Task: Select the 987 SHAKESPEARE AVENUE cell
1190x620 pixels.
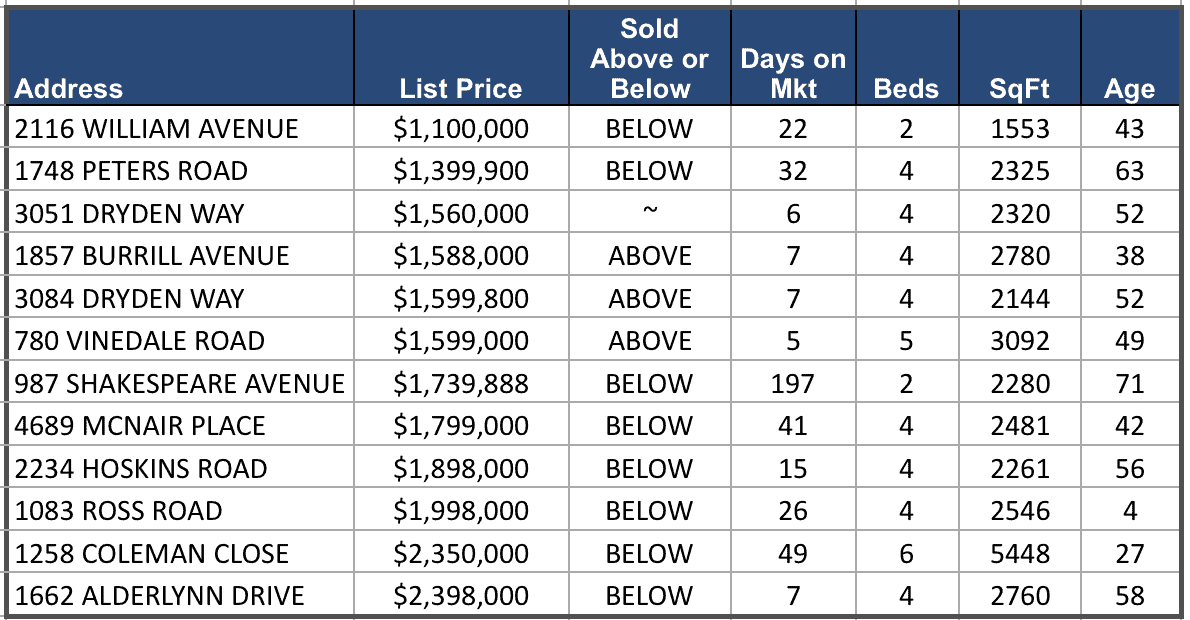Action: point(180,384)
